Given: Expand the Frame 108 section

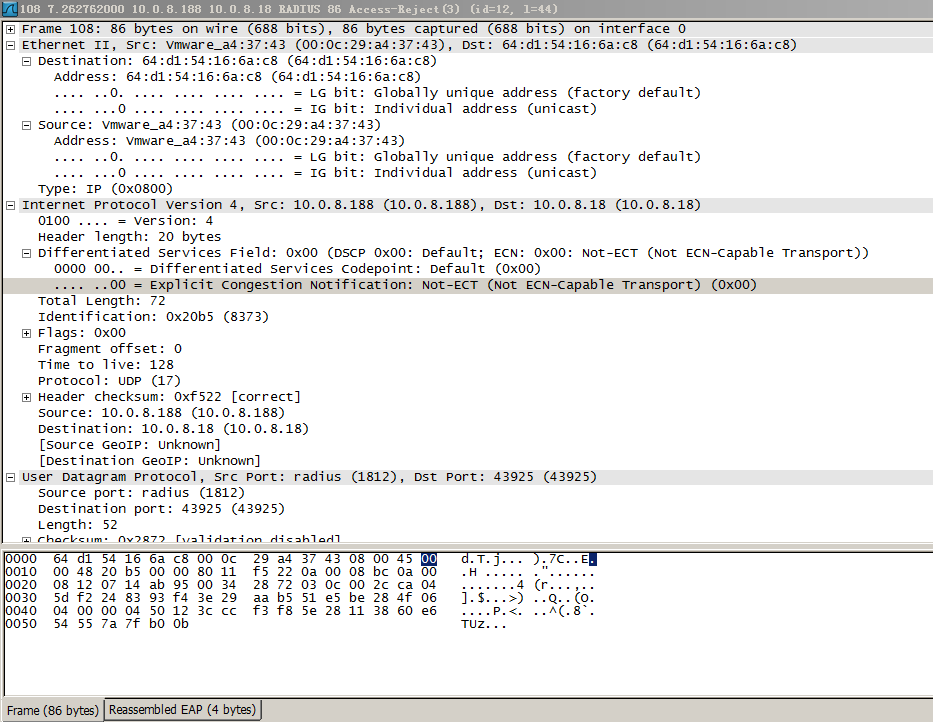Looking at the screenshot, I should coord(10,28).
